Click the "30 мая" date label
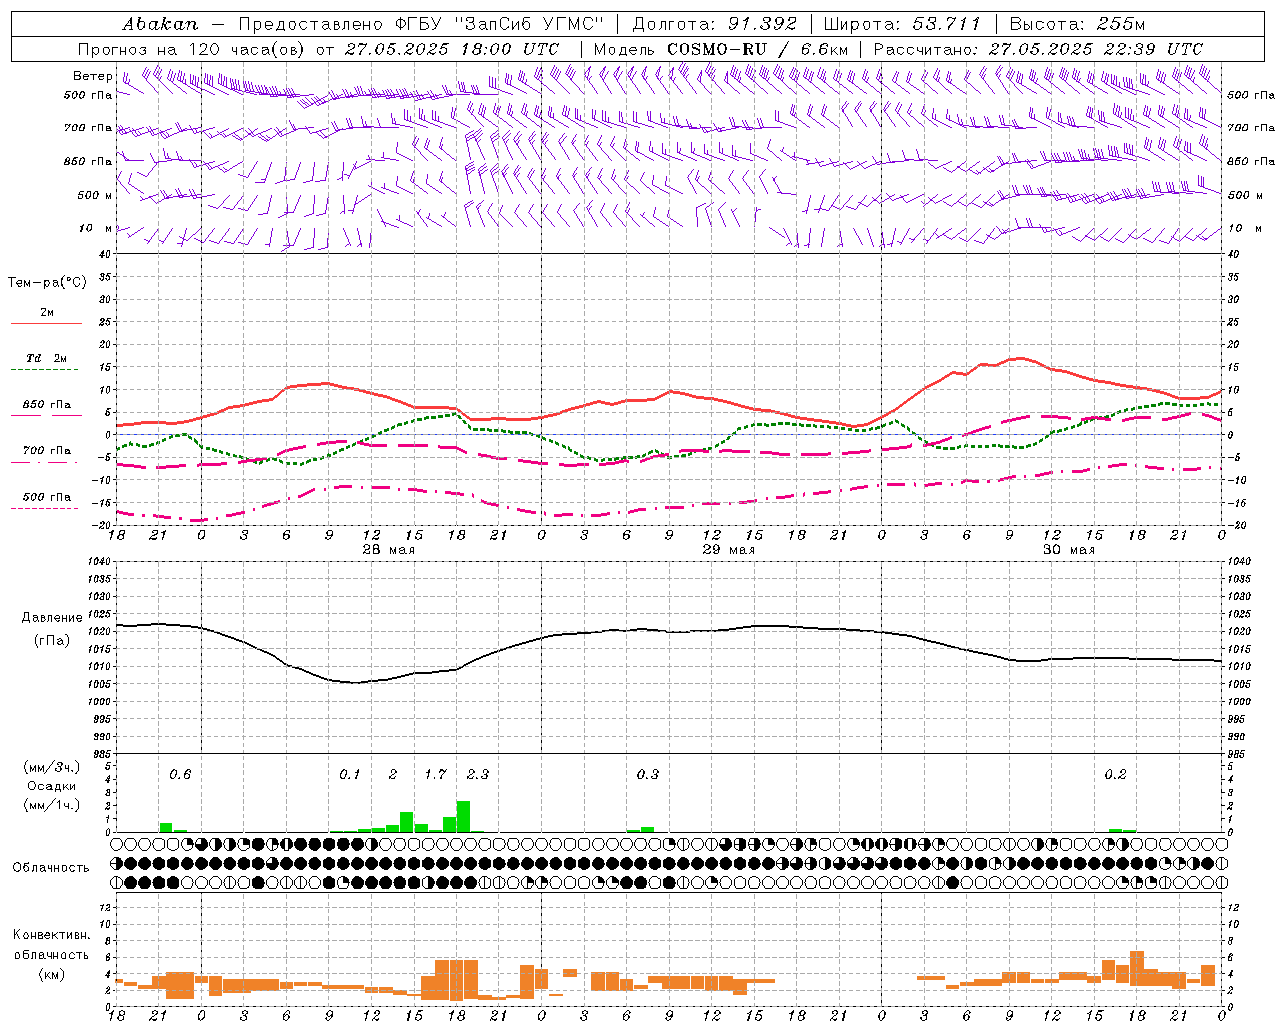 click(1069, 550)
